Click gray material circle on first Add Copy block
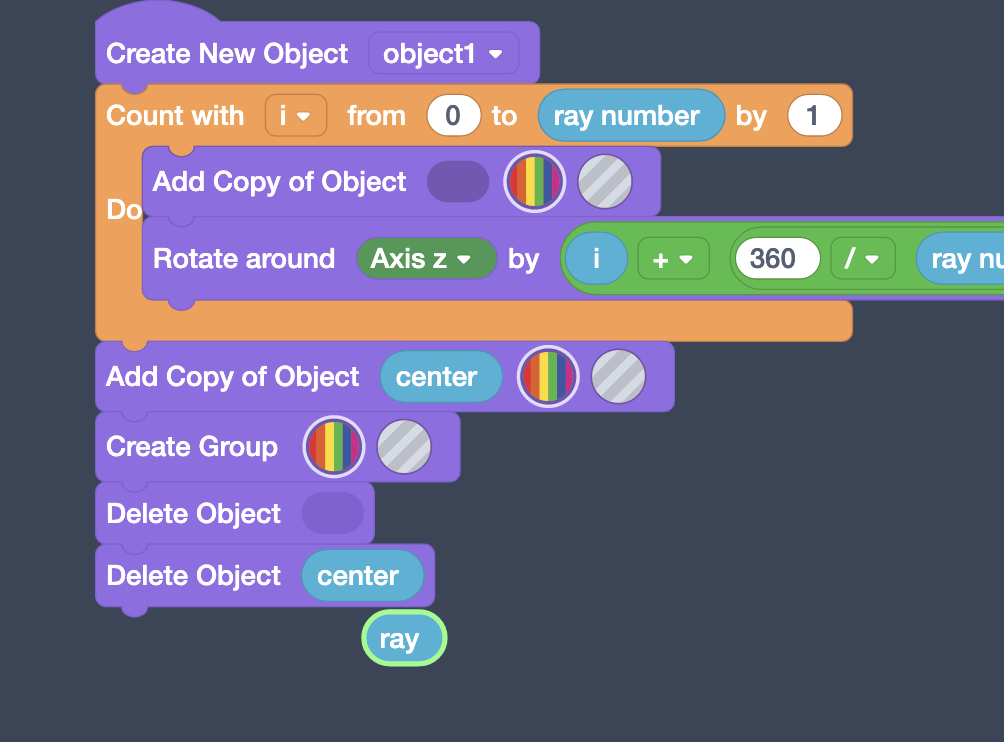The height and width of the screenshot is (742, 1004). 605,181
